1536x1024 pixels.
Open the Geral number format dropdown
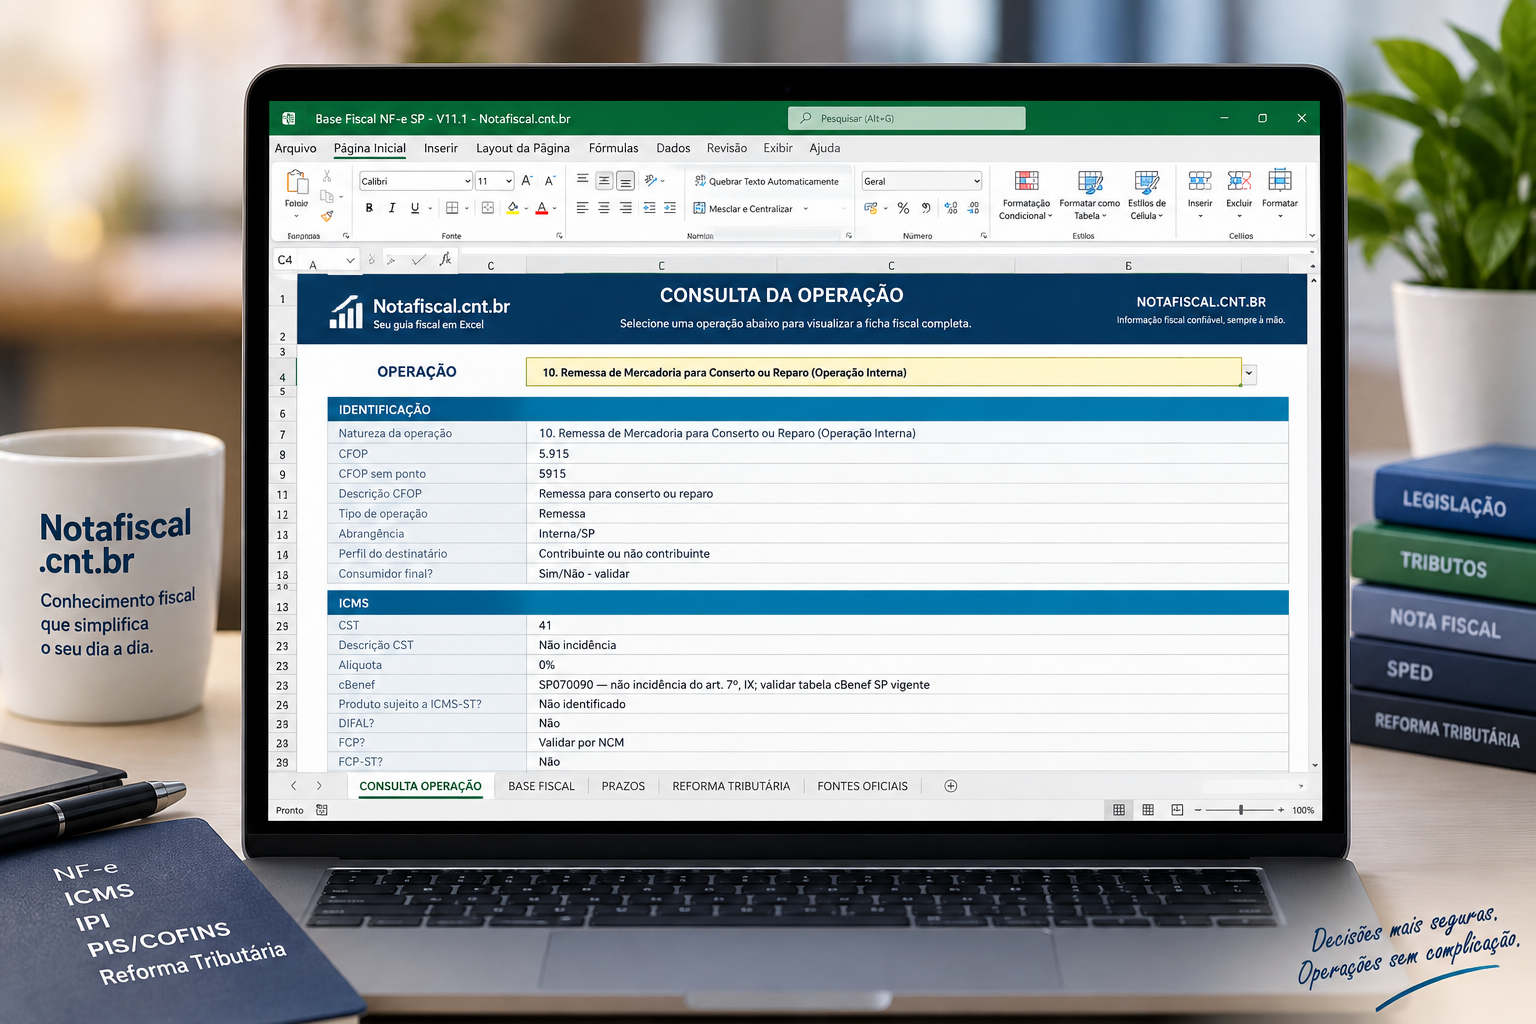pos(977,181)
